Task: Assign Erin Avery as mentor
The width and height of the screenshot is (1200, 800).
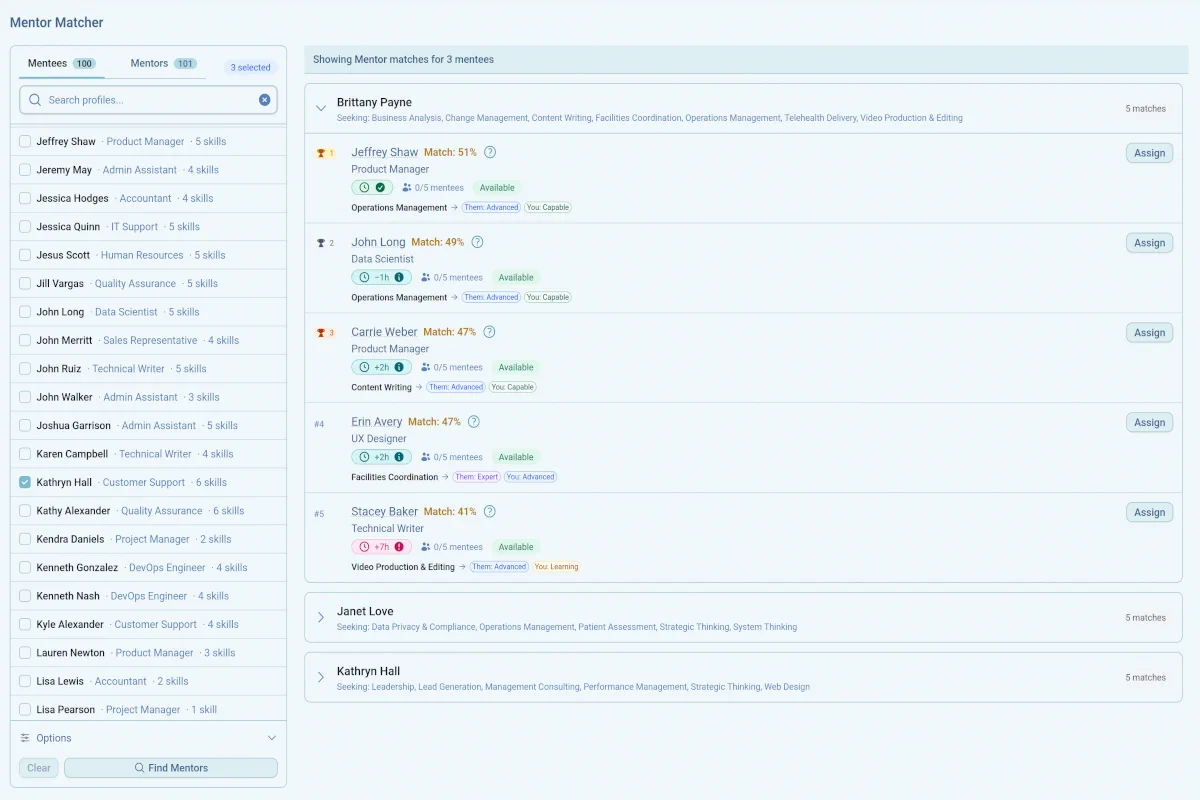Action: tap(1149, 423)
